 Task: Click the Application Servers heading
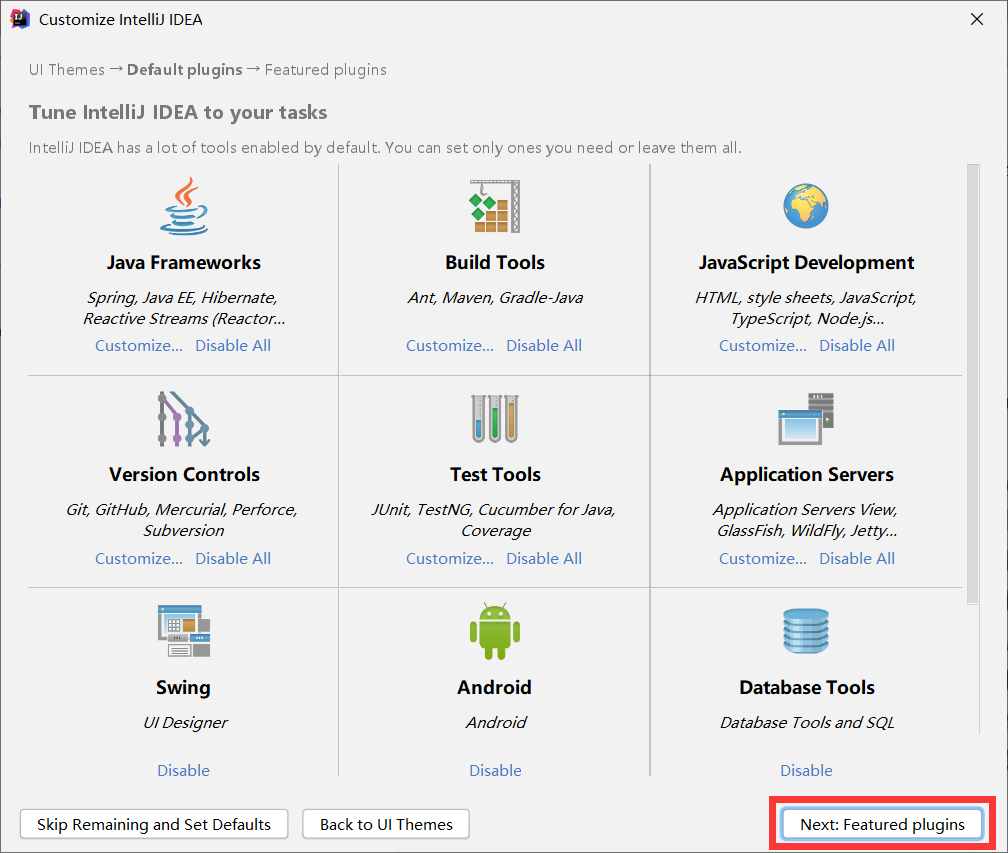(x=807, y=474)
